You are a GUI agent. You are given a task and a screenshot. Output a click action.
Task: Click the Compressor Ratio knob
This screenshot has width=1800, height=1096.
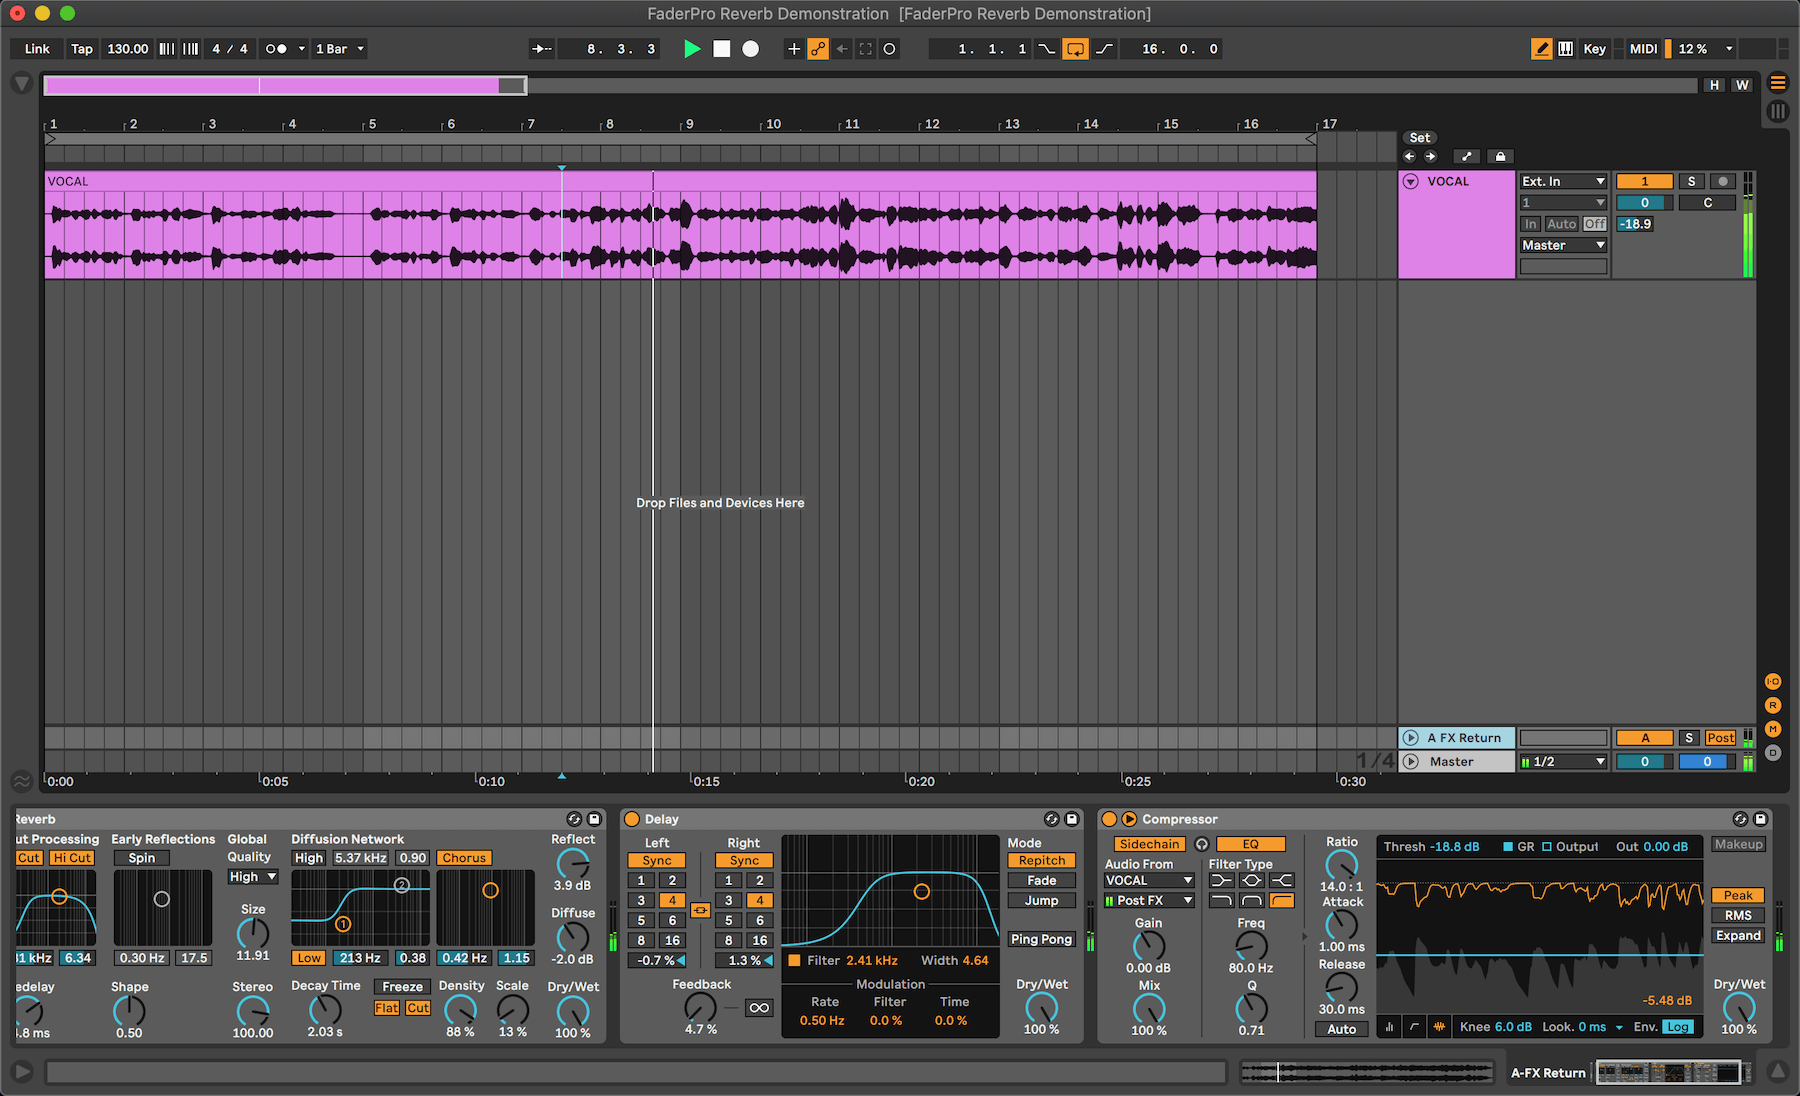coord(1341,865)
